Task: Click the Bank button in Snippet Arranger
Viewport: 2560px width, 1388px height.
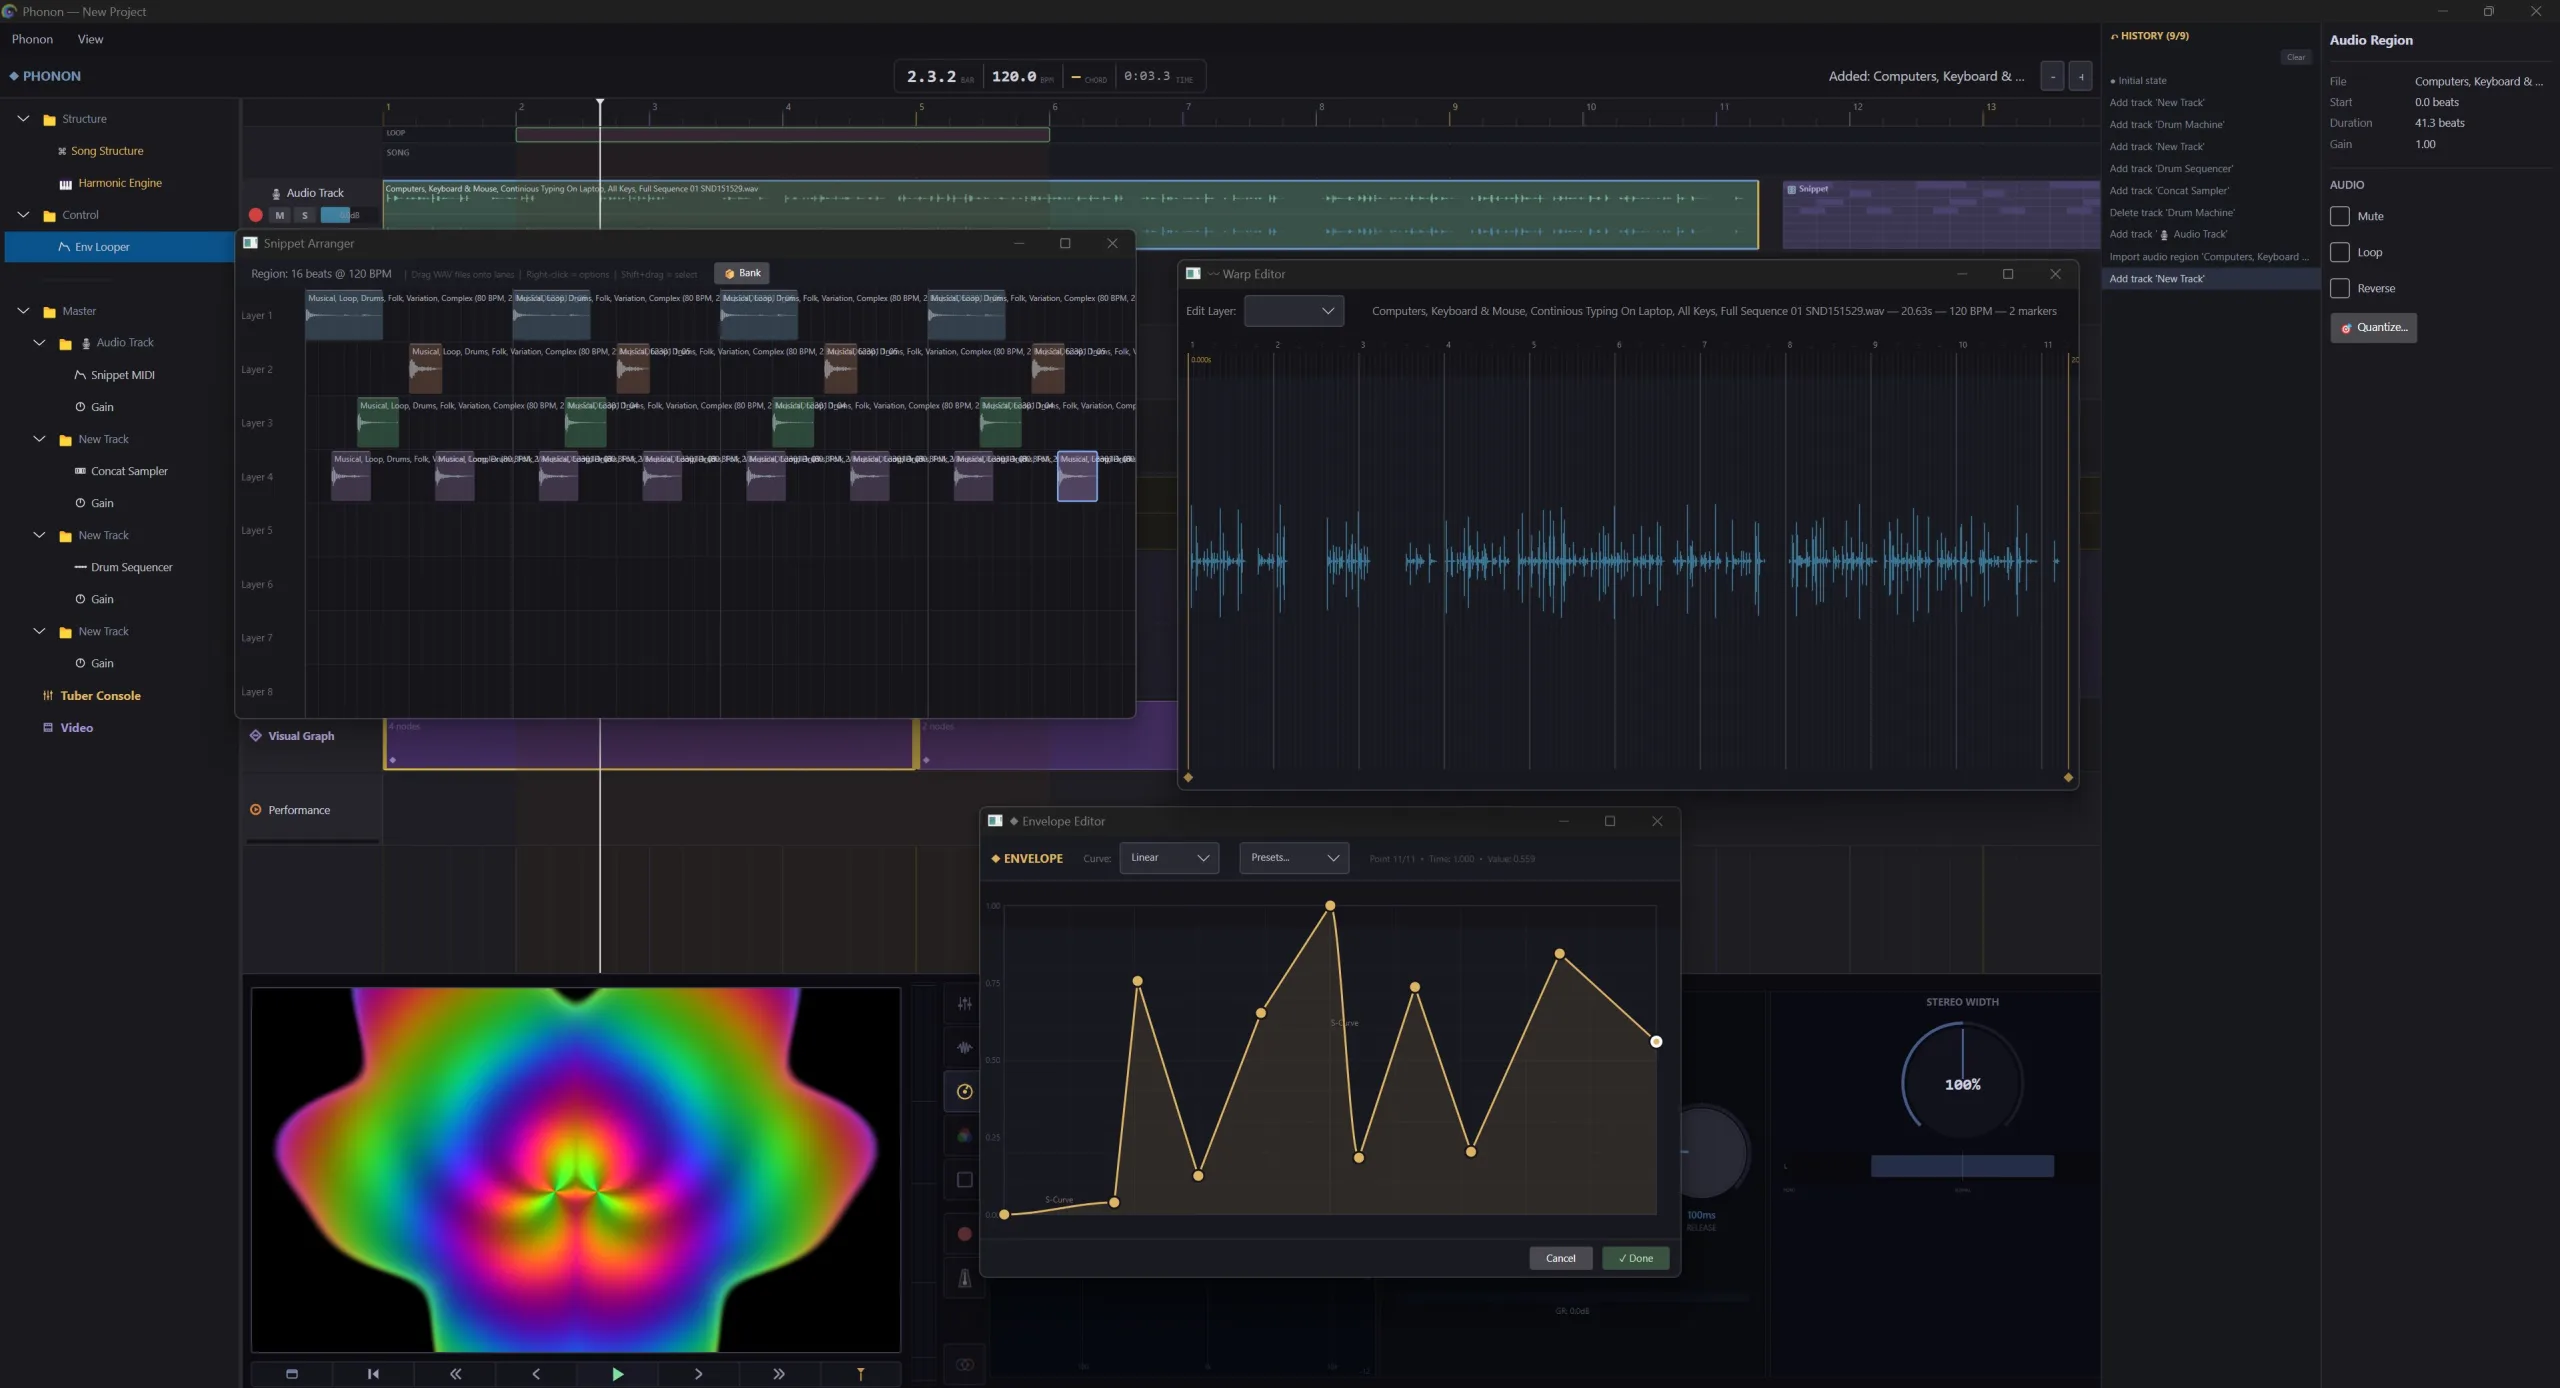Action: coord(742,273)
